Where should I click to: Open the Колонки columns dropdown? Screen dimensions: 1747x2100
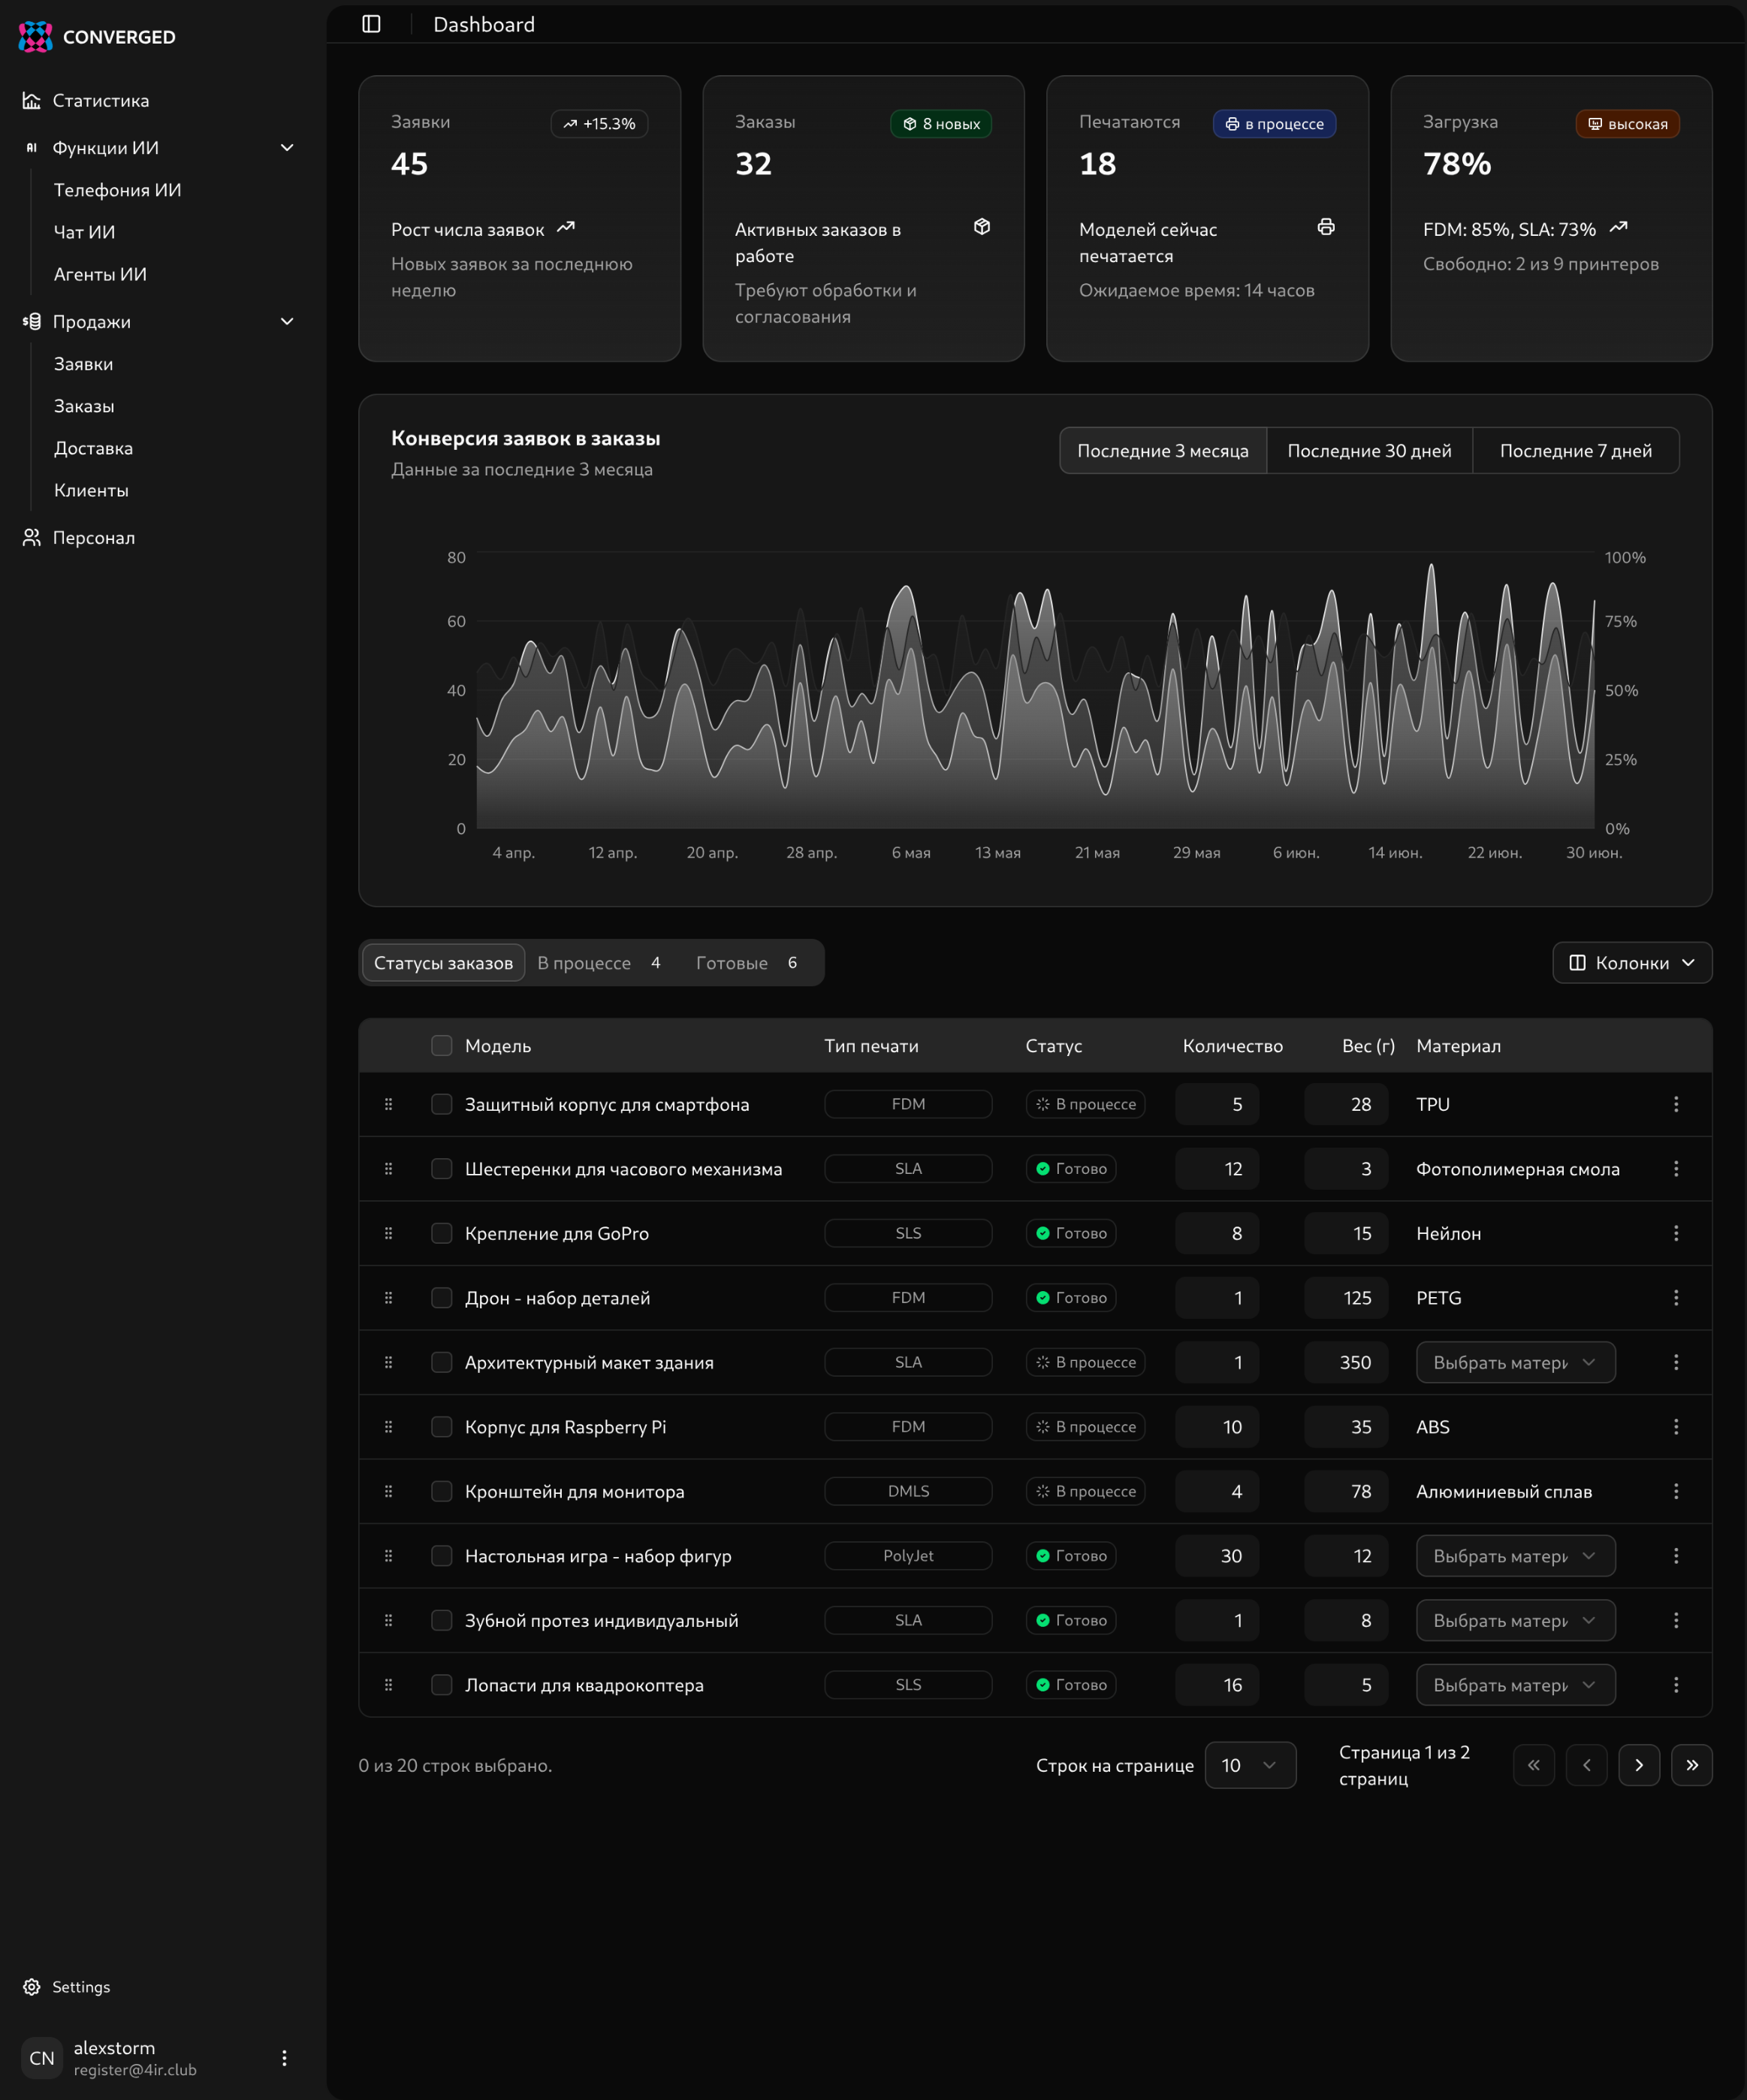point(1631,963)
